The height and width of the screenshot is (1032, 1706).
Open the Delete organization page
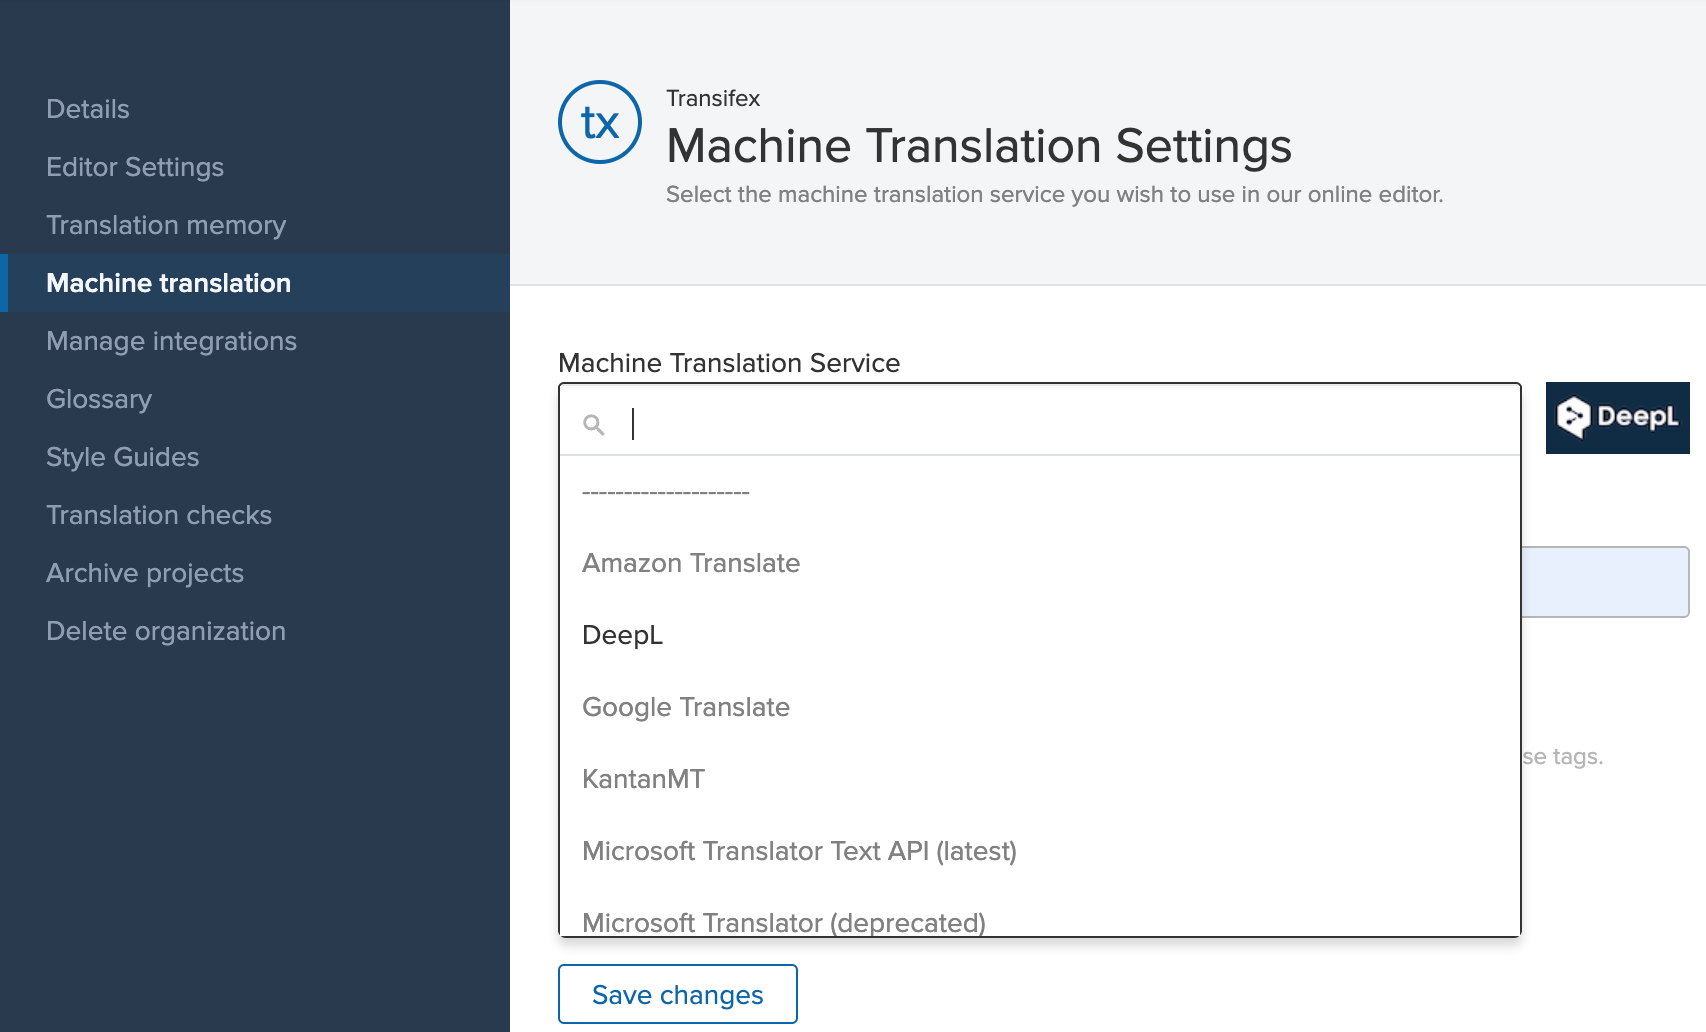[166, 630]
